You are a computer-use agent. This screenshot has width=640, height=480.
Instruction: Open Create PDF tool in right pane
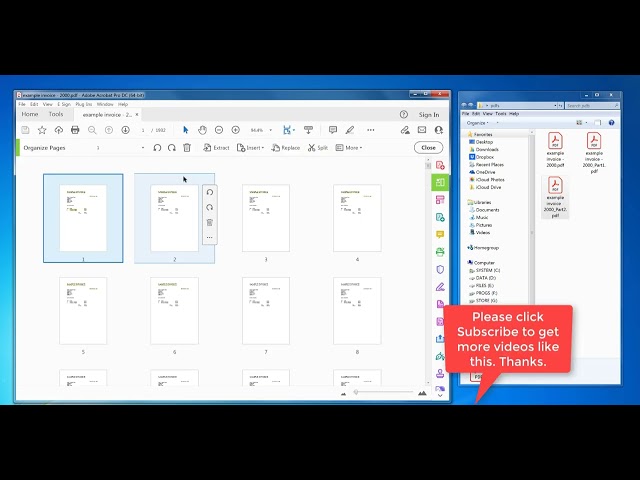(440, 165)
